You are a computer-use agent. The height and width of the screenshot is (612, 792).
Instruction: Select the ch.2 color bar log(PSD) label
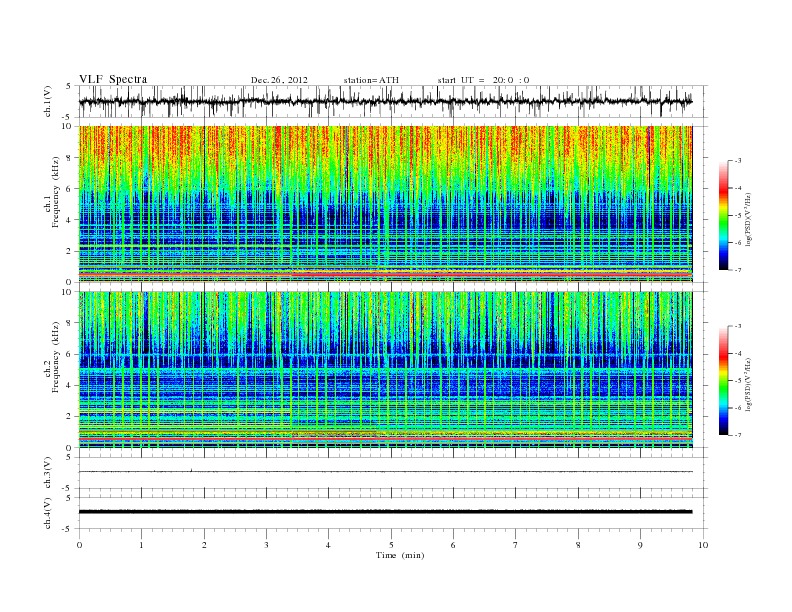coord(748,385)
